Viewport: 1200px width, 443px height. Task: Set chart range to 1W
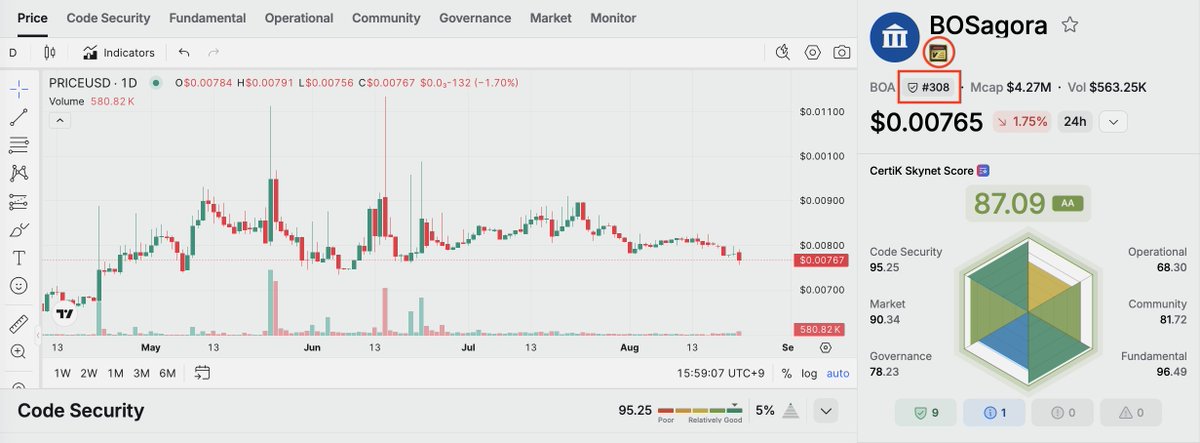62,373
